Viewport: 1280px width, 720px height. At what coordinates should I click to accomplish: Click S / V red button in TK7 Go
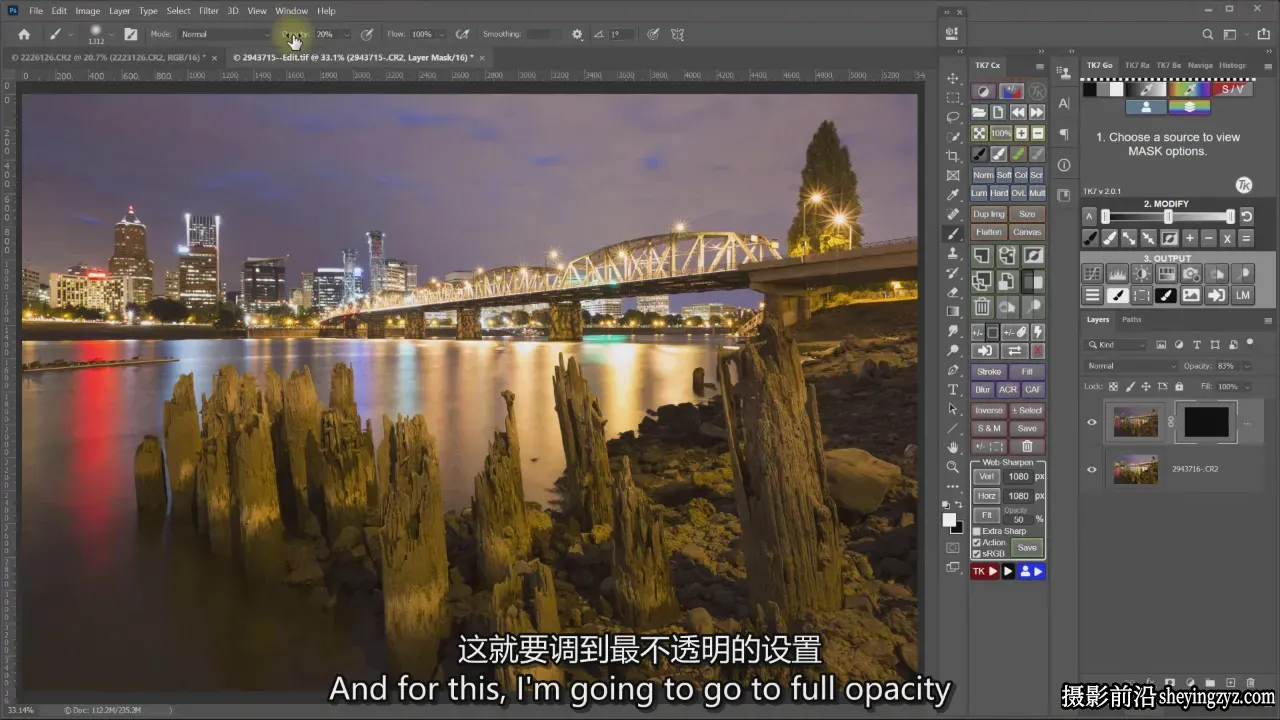click(1233, 89)
